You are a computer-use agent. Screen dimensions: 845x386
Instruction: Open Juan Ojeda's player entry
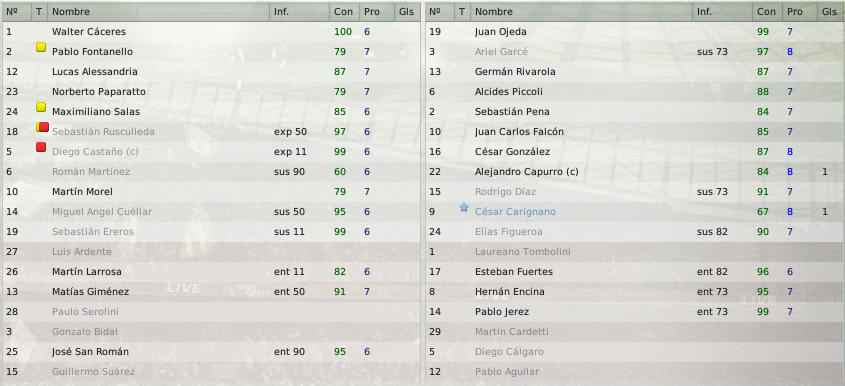[x=635, y=32]
